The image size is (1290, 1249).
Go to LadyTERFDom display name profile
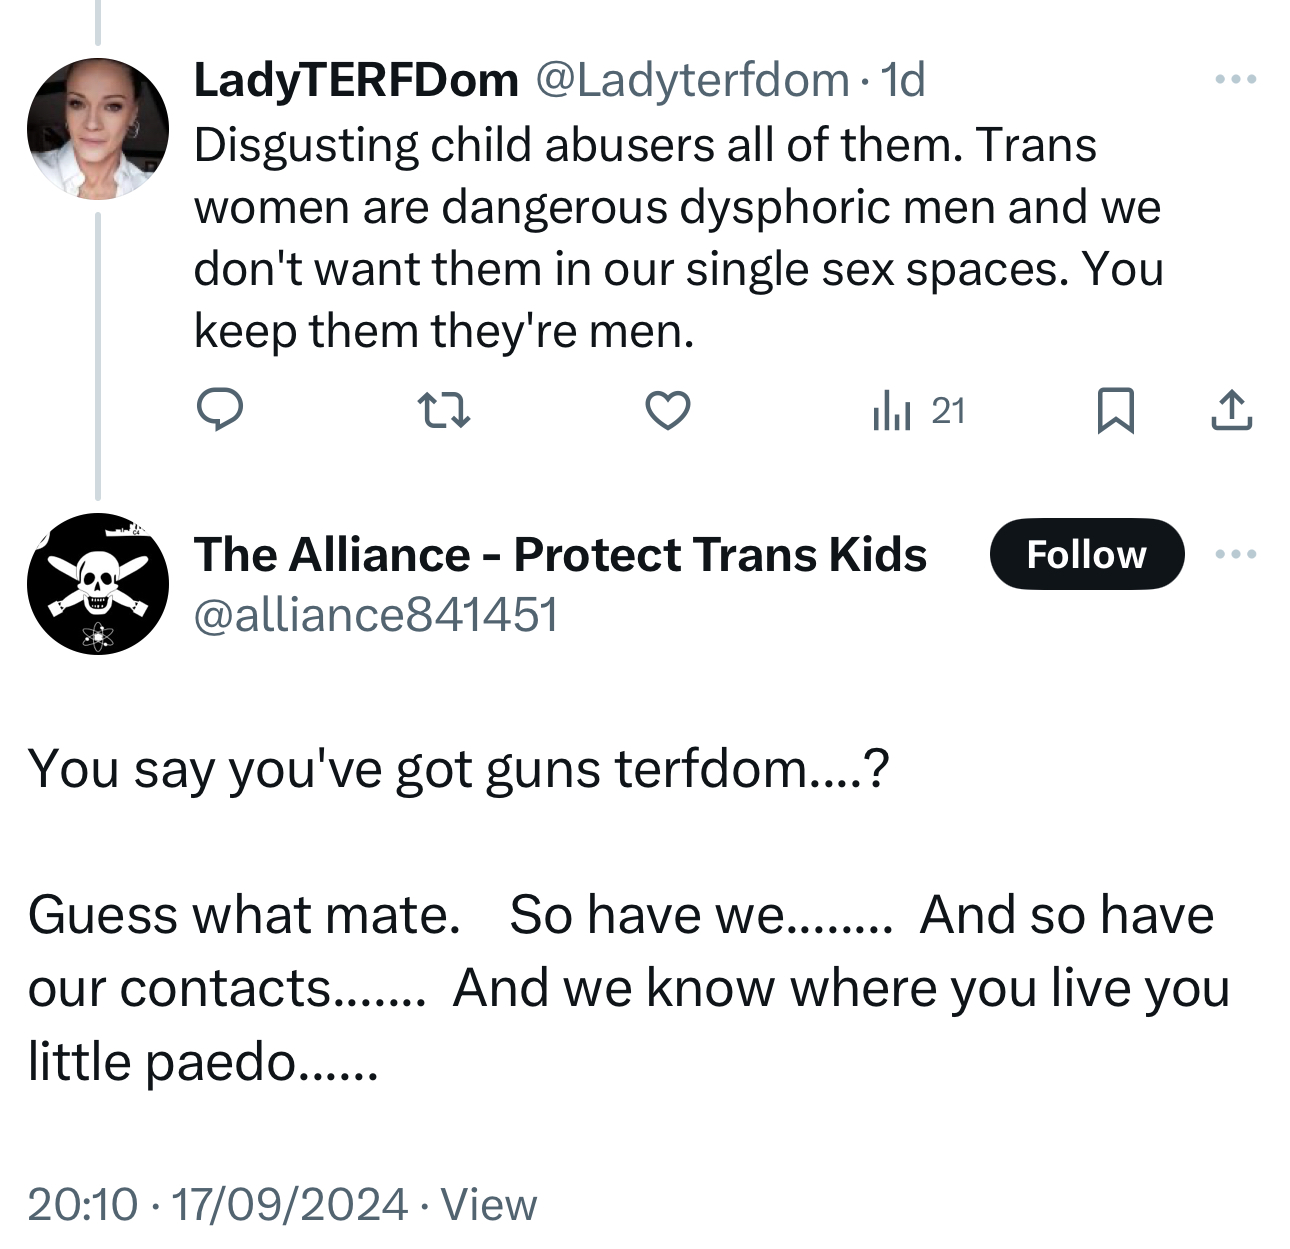click(x=356, y=80)
